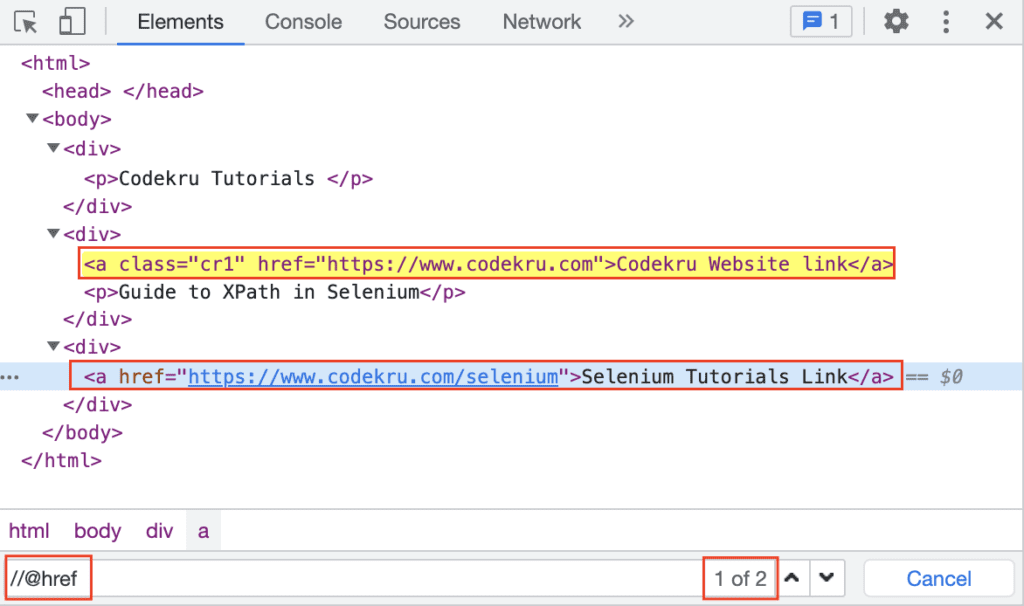This screenshot has height=606, width=1024.
Task: Collapse the body element node
Action: (32, 119)
